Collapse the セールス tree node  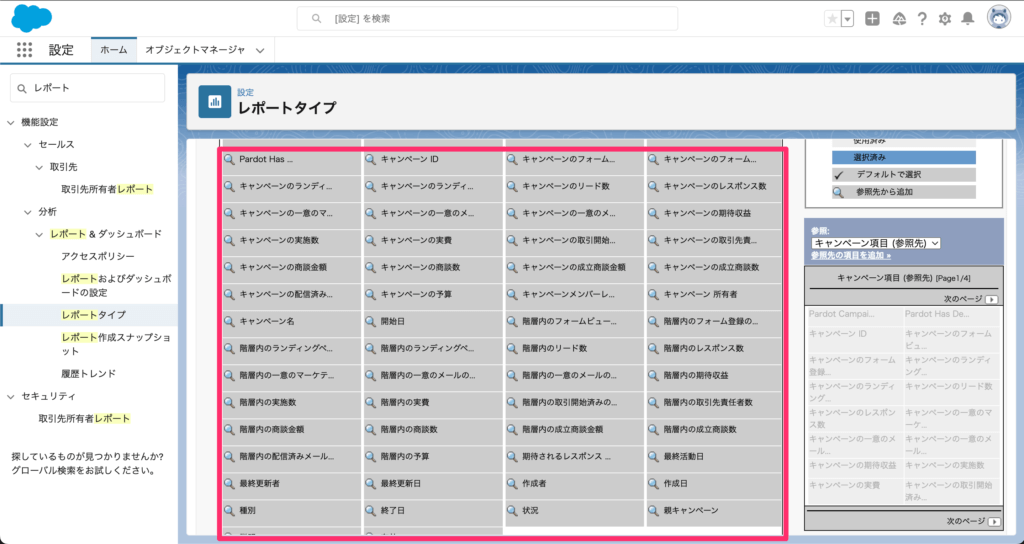pyautogui.click(x=27, y=144)
